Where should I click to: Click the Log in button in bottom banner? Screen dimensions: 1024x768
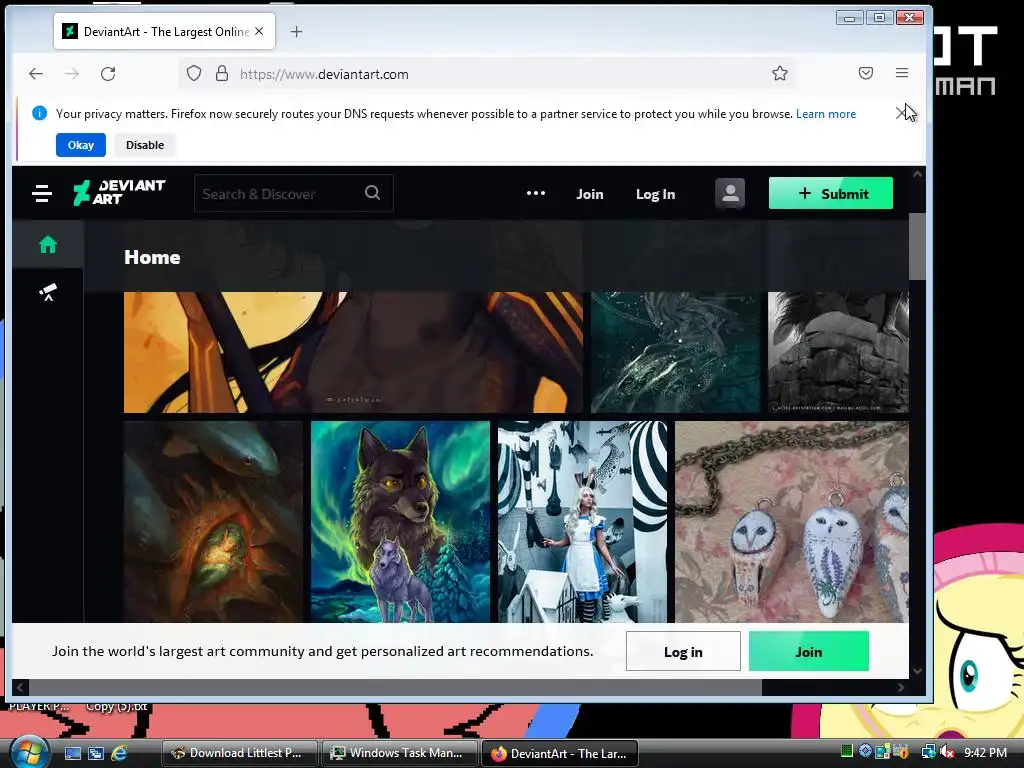click(683, 651)
